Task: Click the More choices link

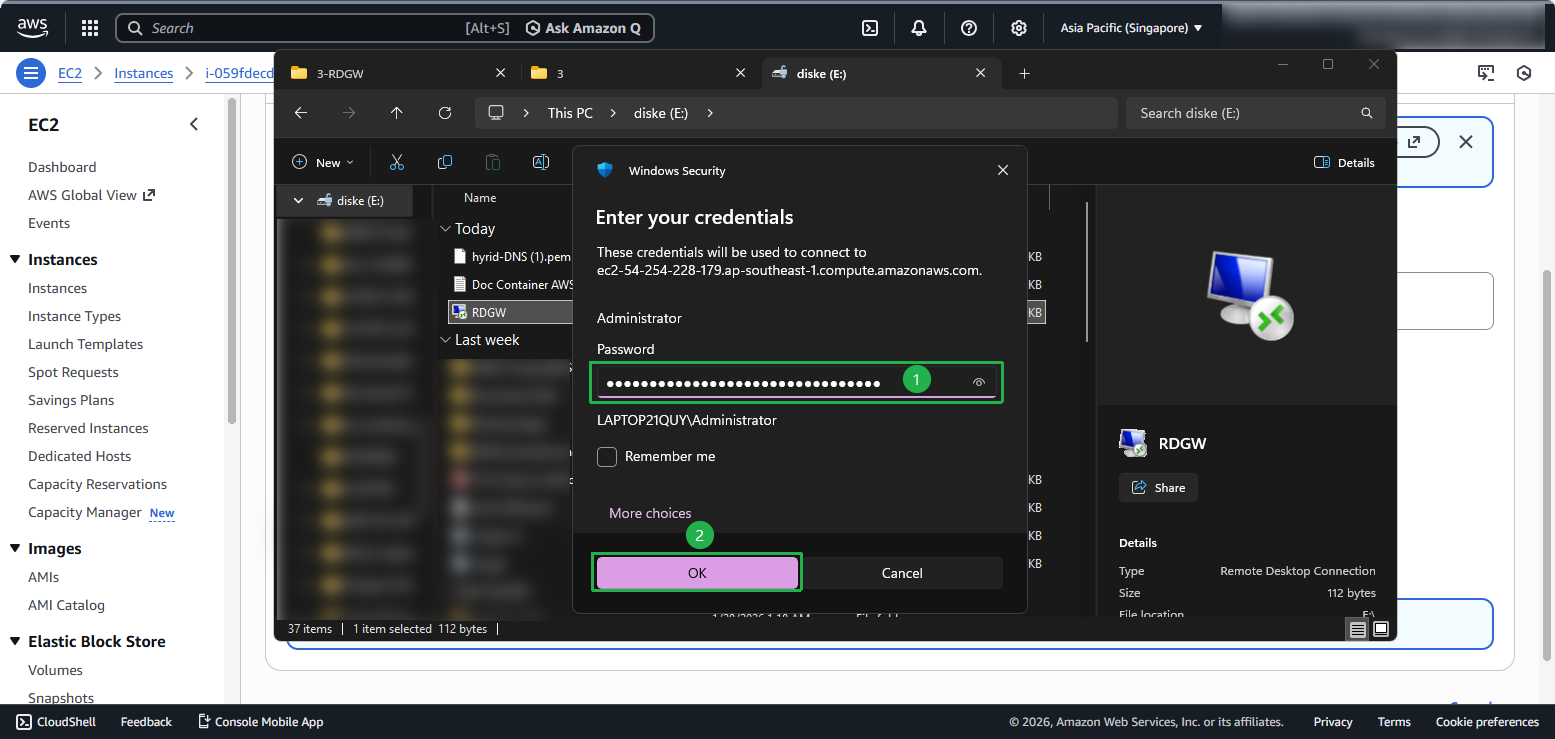Action: coord(650,513)
